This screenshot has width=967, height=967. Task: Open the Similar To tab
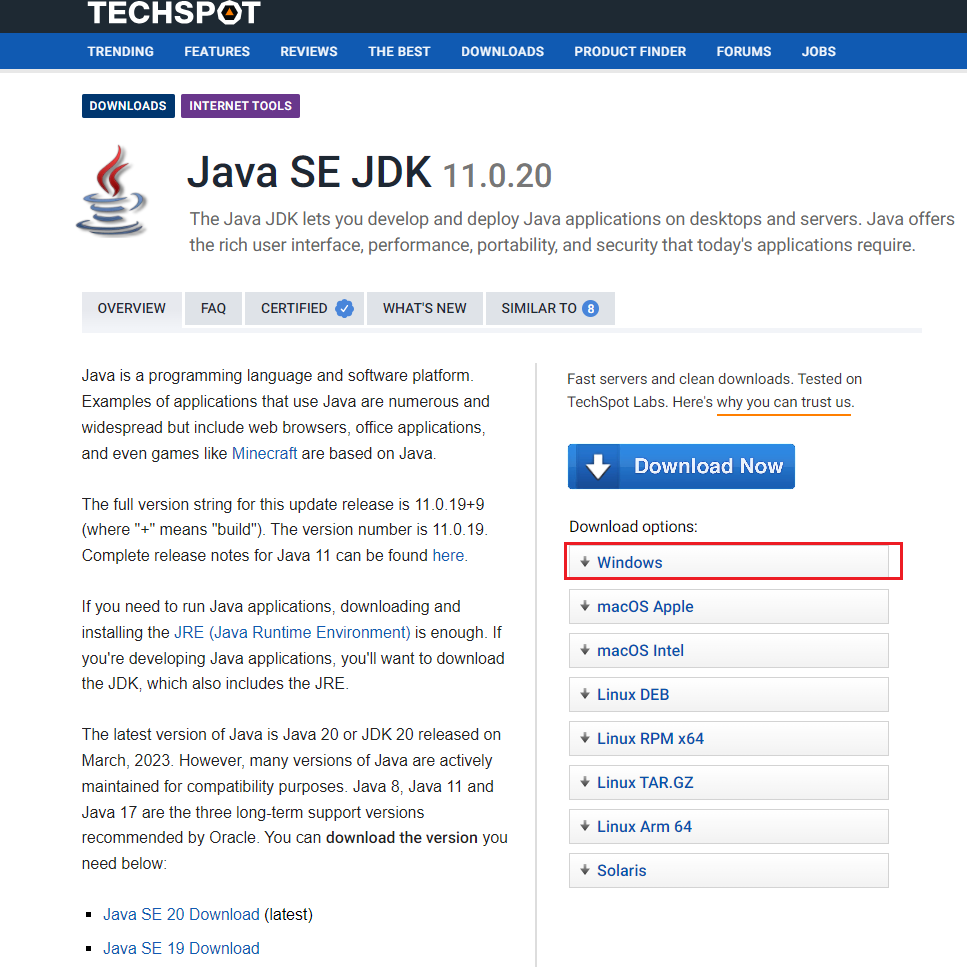point(550,308)
